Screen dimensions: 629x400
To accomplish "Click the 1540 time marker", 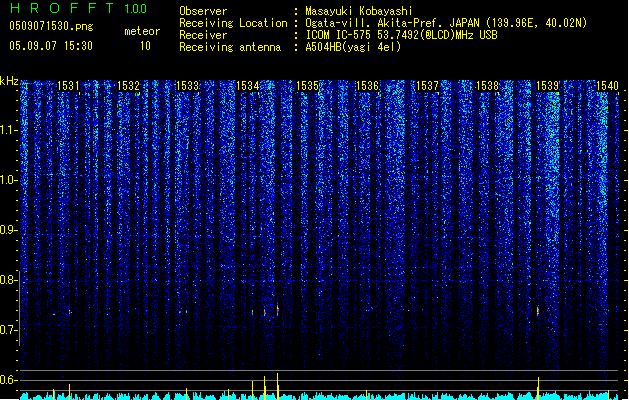I will (x=607, y=85).
